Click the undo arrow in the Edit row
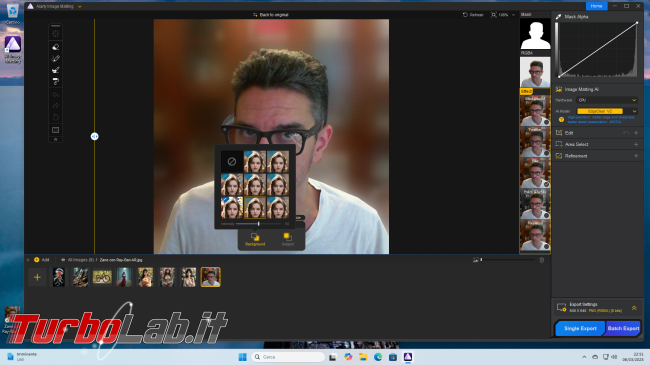650x365 pixels. pos(626,133)
